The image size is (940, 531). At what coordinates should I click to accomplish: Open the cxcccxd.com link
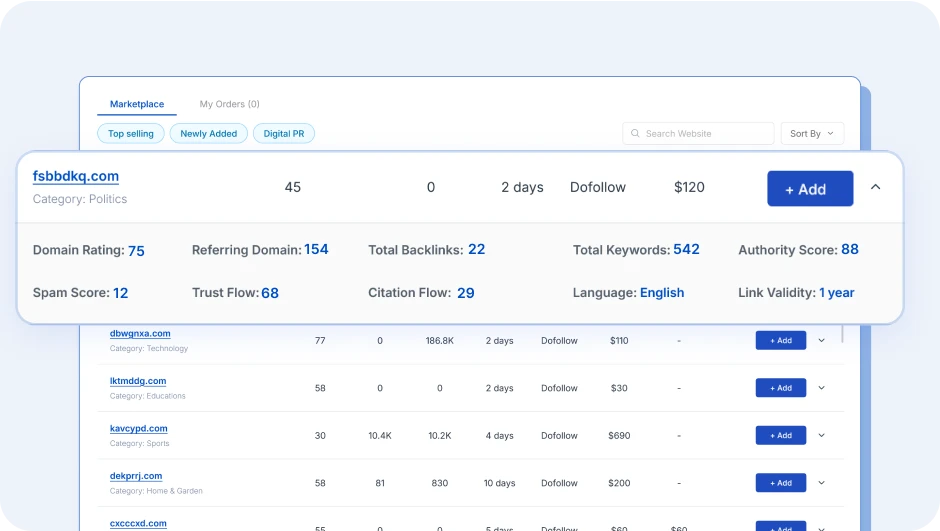pyautogui.click(x=138, y=523)
